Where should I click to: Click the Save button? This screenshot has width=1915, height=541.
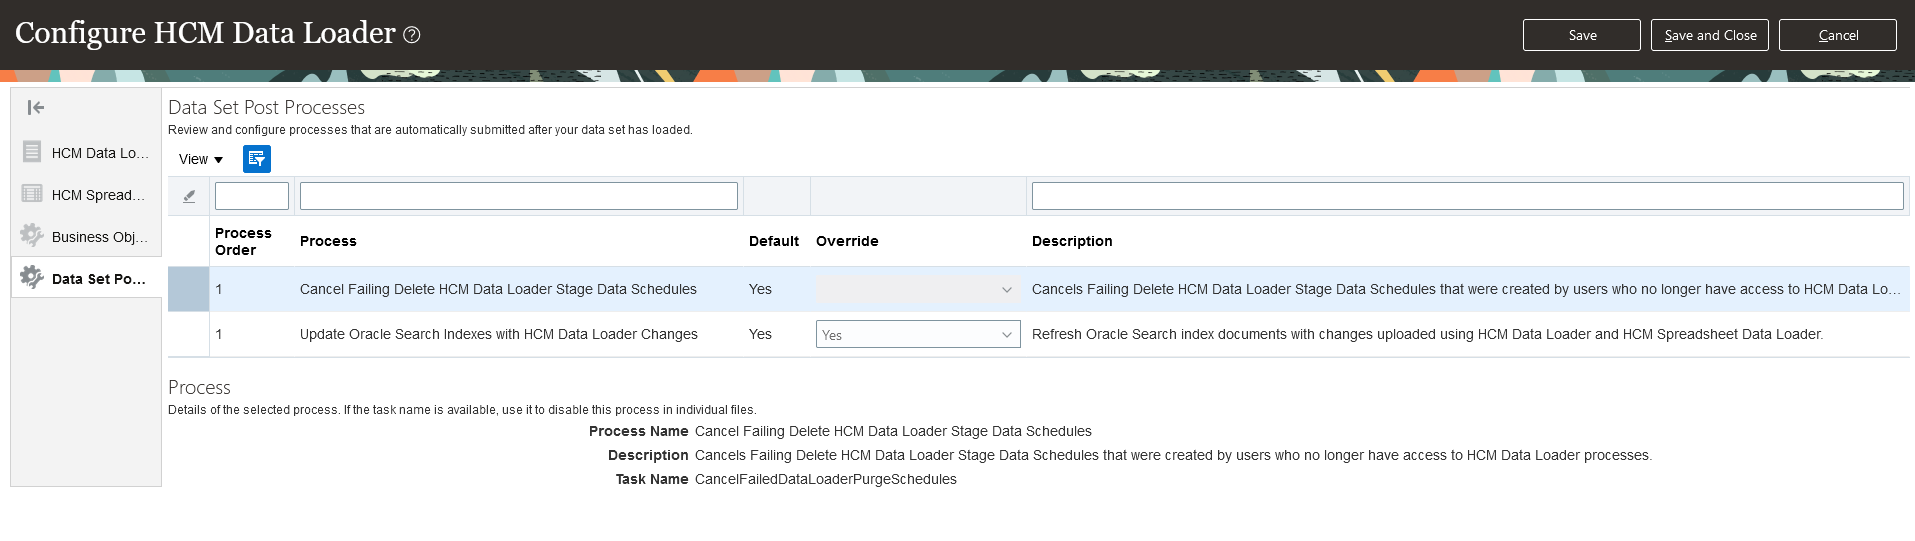pos(1582,35)
